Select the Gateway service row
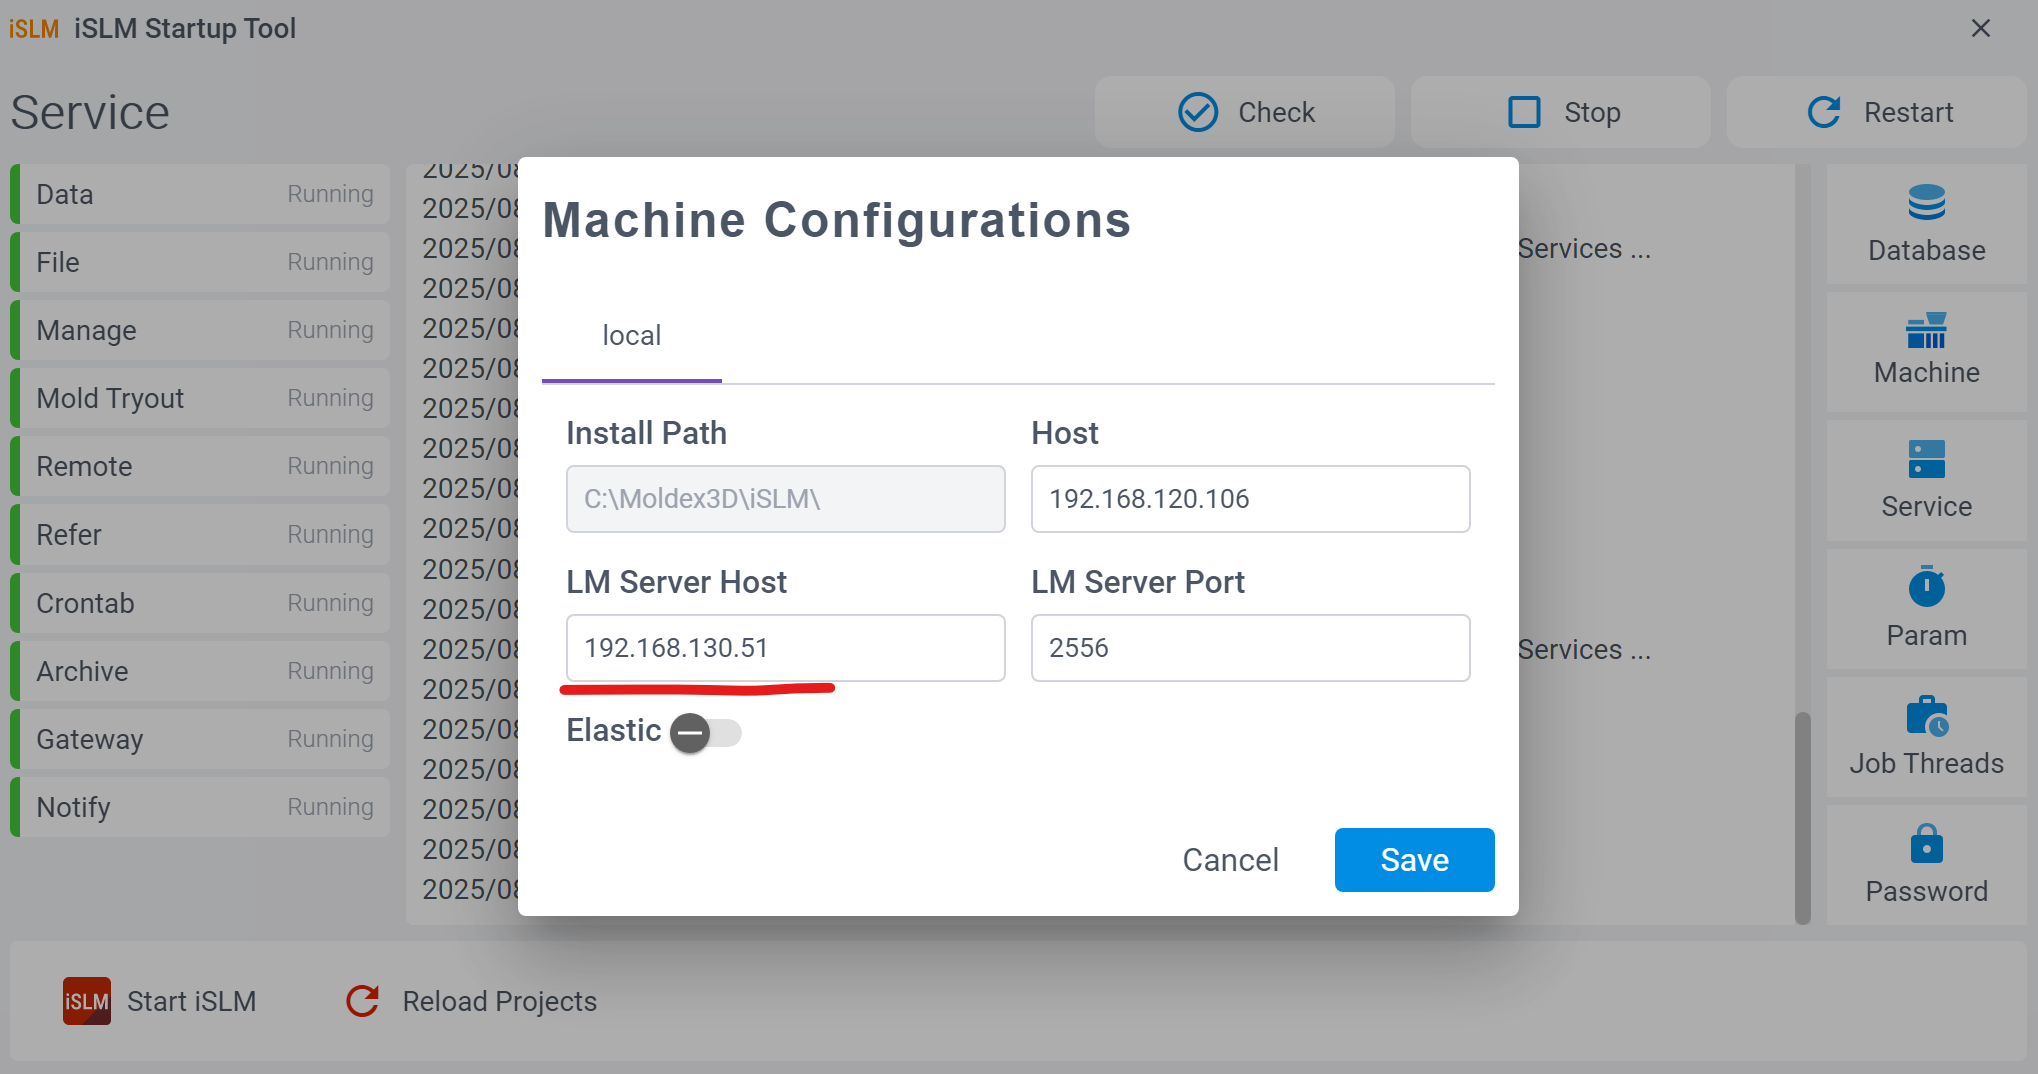 tap(200, 739)
